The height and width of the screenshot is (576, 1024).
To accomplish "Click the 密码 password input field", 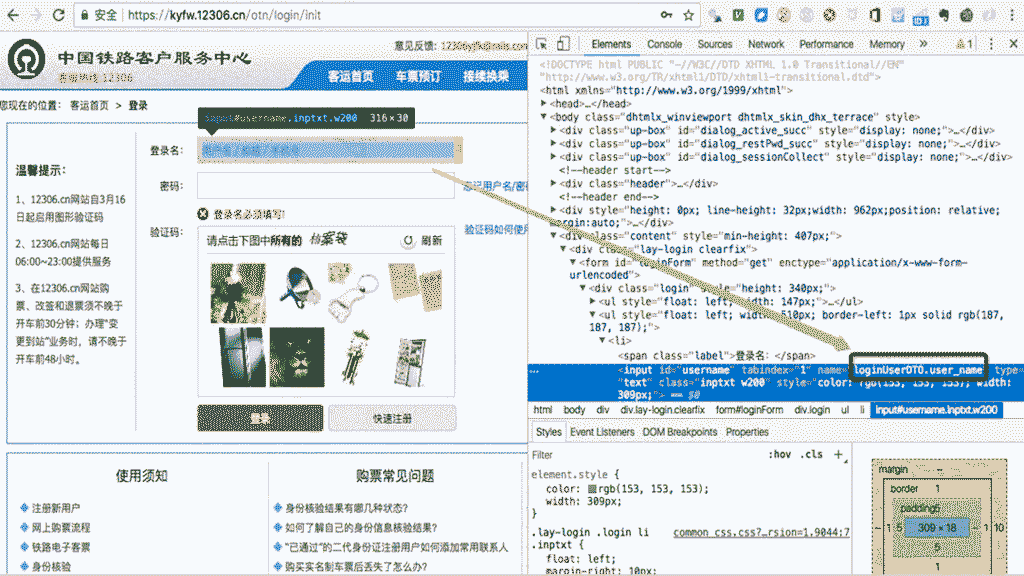I will (327, 185).
